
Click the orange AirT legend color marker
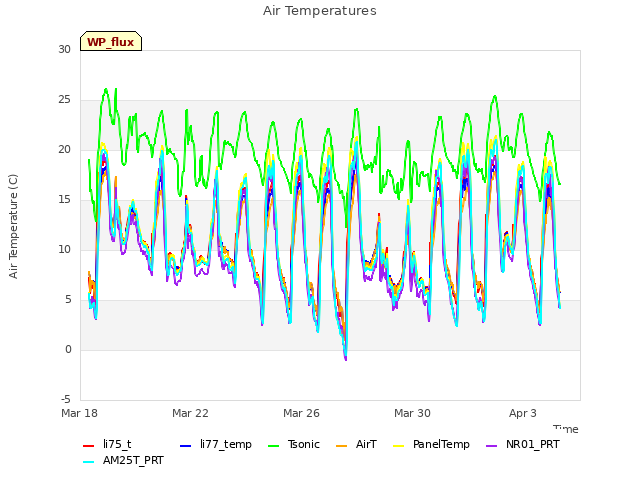pos(341,446)
